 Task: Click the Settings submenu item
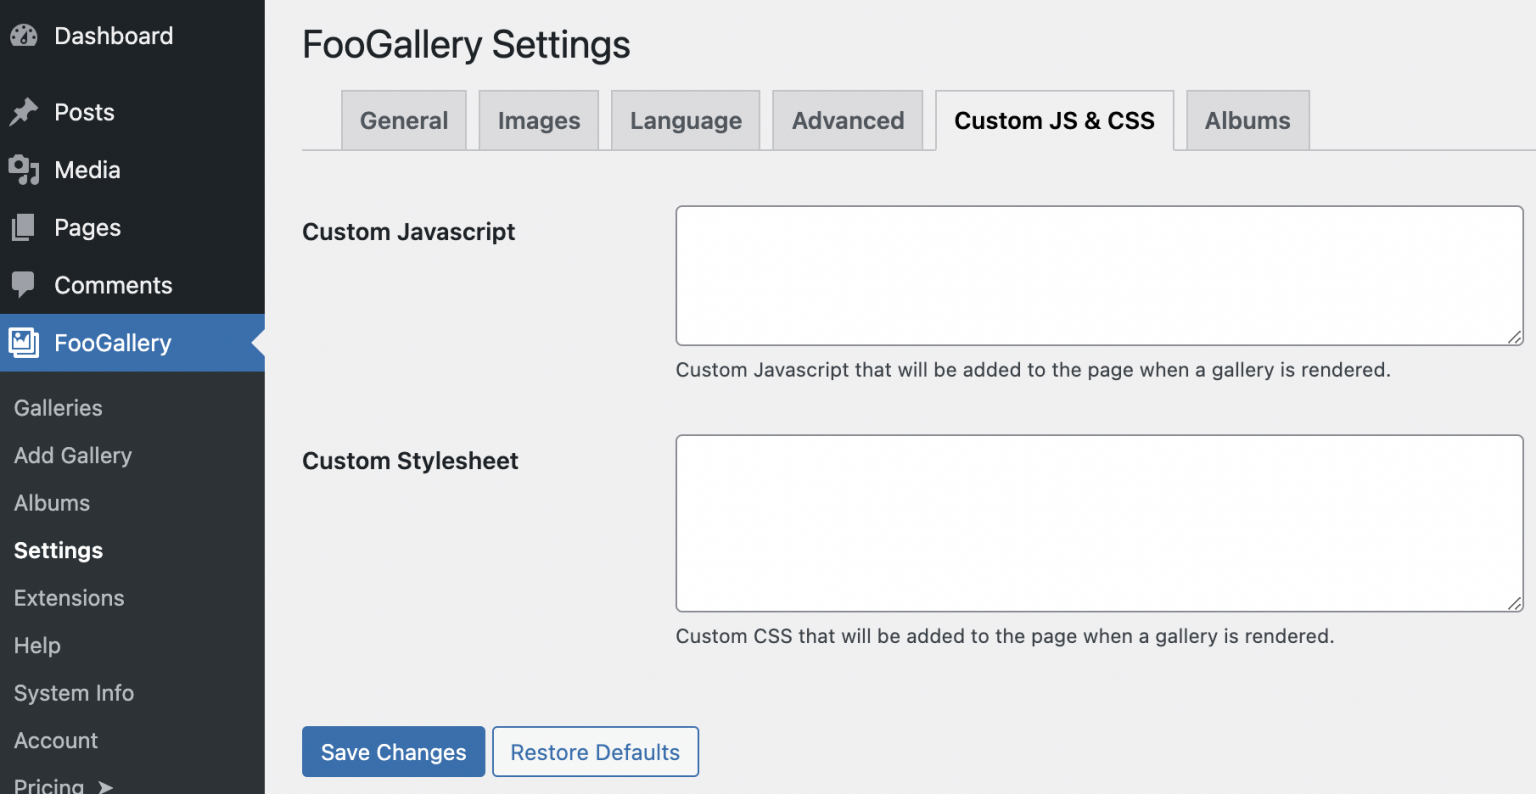(58, 550)
